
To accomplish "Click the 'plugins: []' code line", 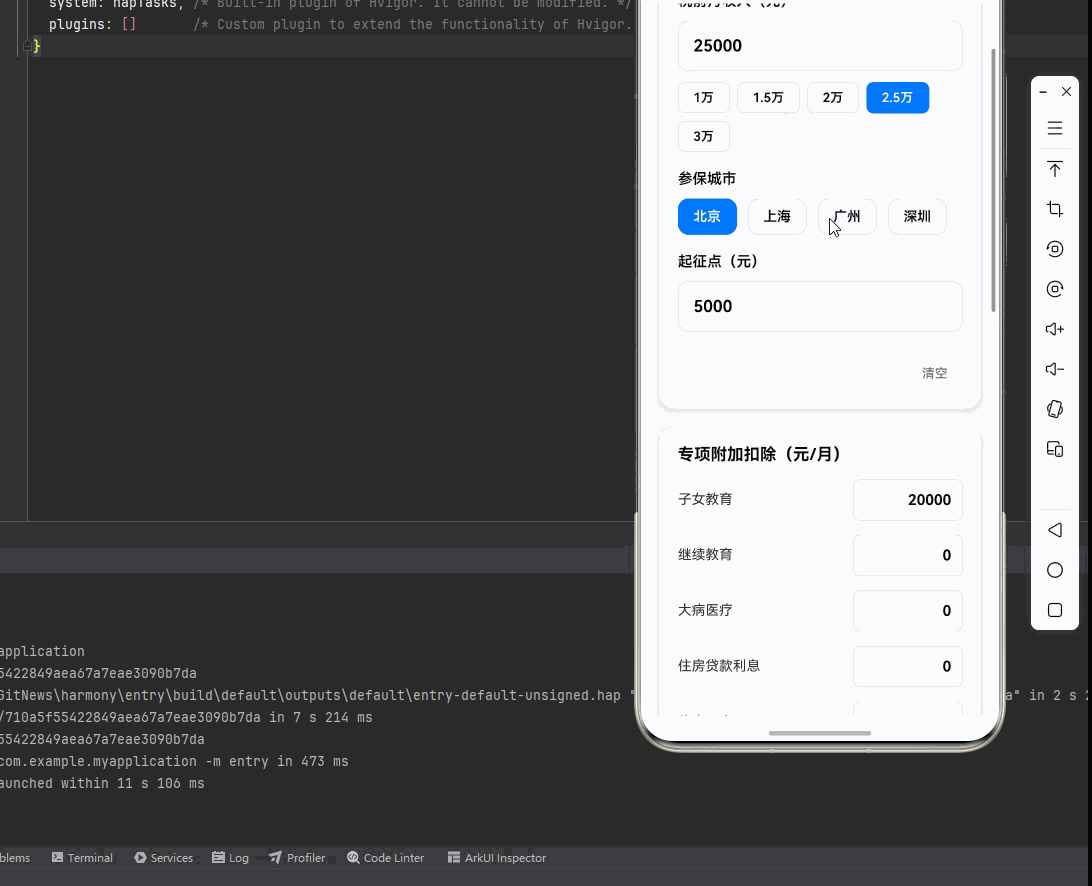I will [x=93, y=24].
